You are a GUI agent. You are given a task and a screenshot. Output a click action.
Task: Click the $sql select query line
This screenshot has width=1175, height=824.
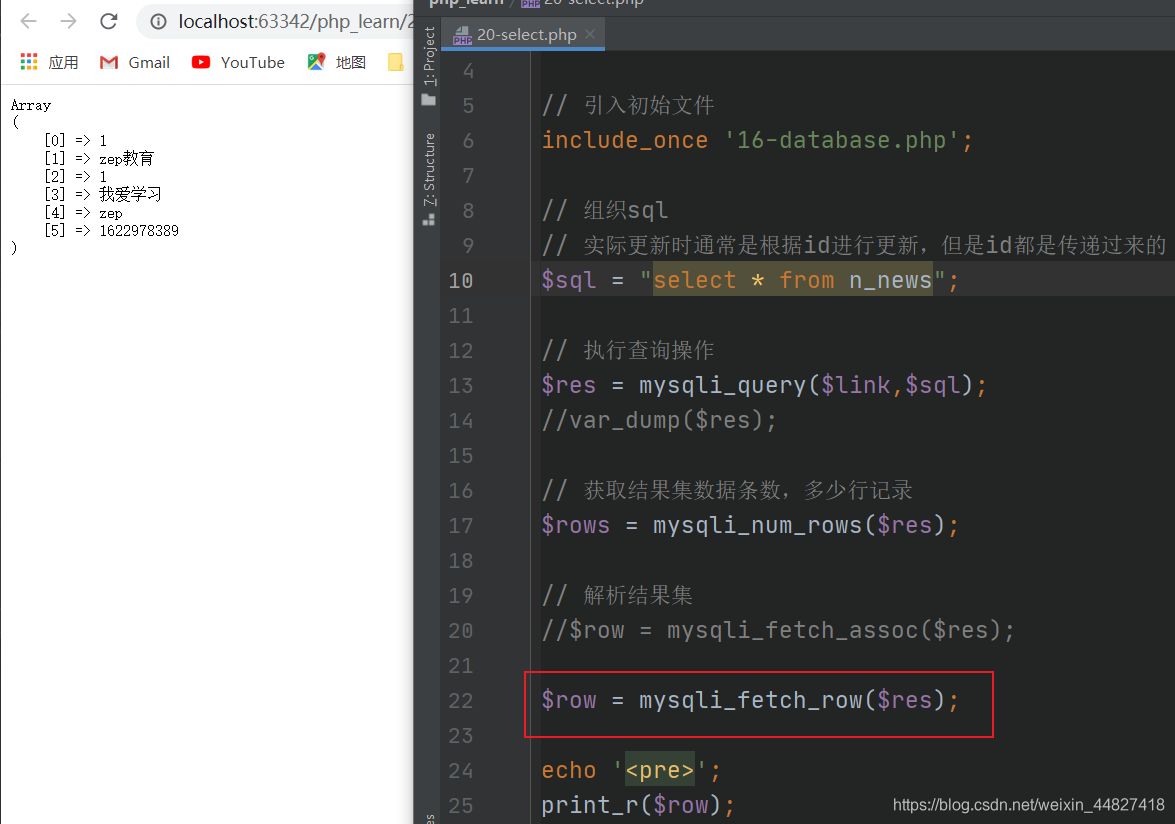pos(749,280)
